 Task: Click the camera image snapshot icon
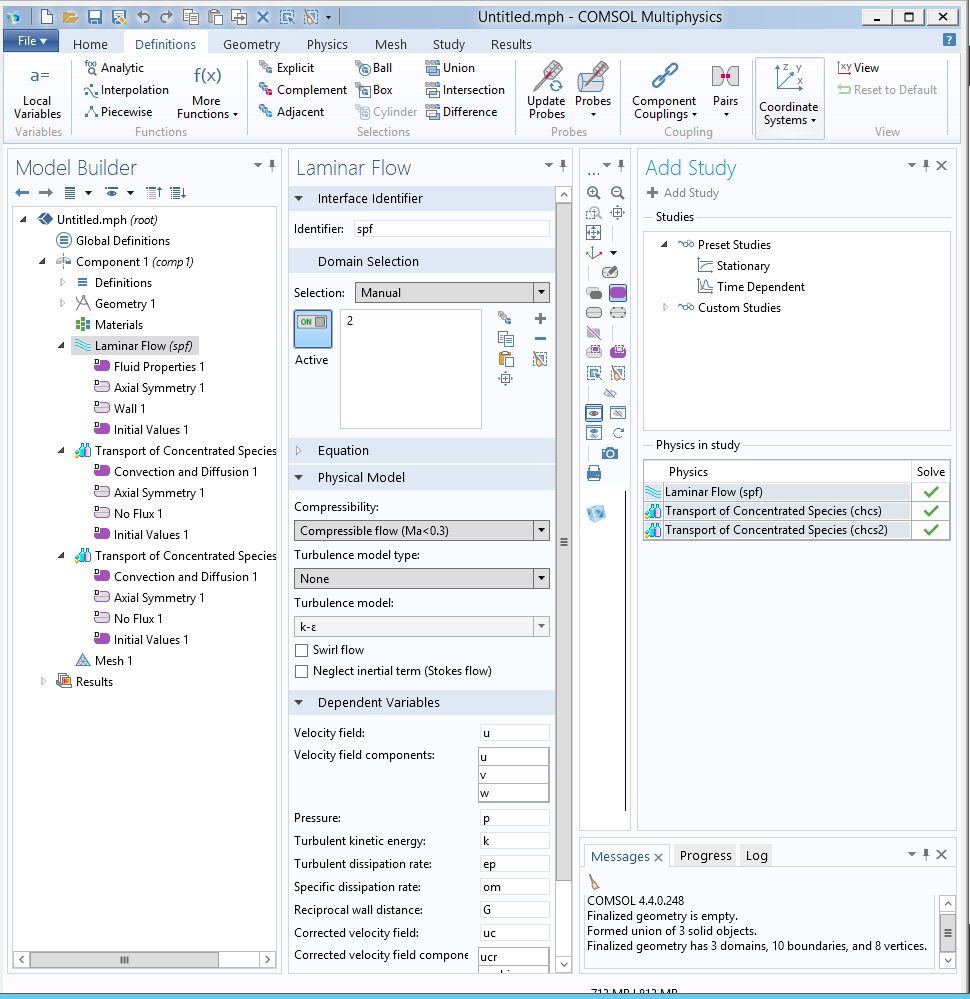click(610, 453)
